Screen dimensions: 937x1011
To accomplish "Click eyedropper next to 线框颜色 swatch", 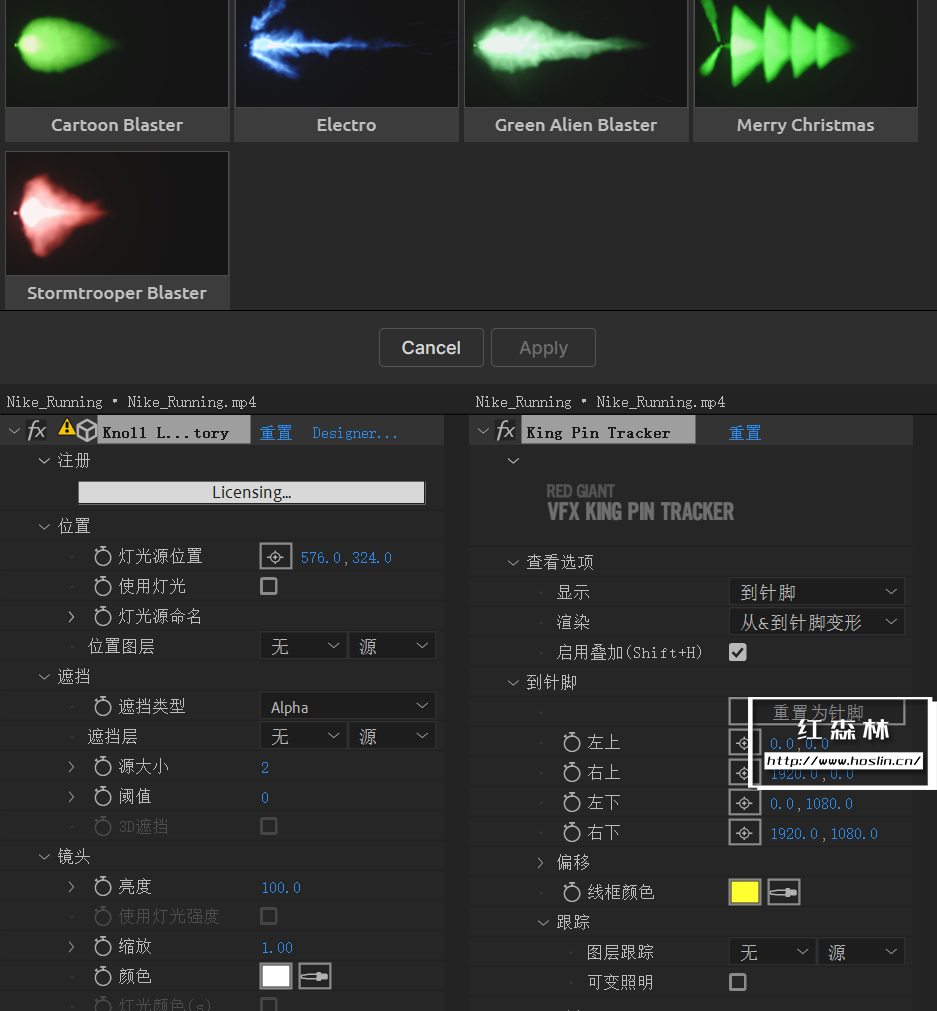I will (784, 892).
